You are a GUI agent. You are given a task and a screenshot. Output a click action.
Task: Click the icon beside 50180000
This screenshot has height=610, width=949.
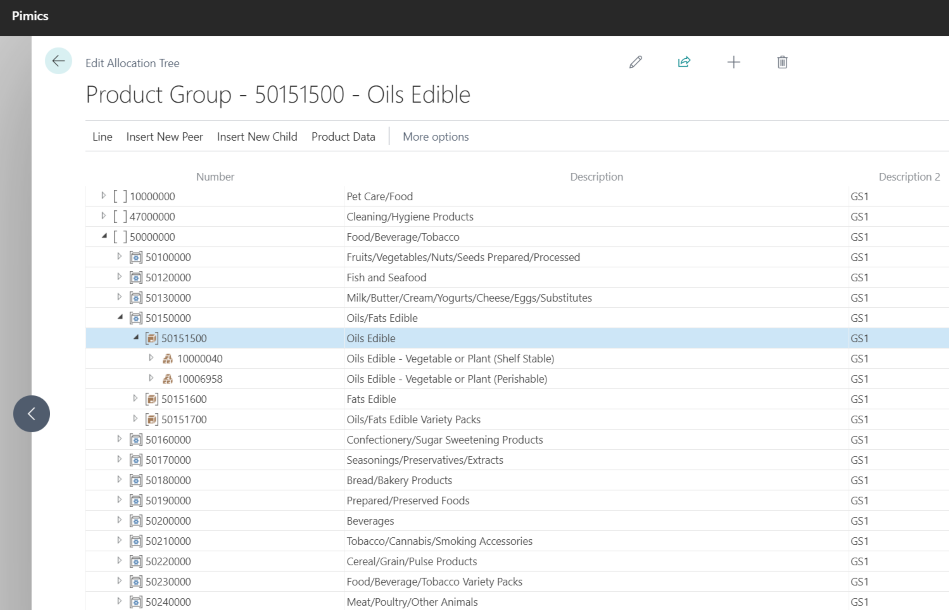click(x=136, y=480)
